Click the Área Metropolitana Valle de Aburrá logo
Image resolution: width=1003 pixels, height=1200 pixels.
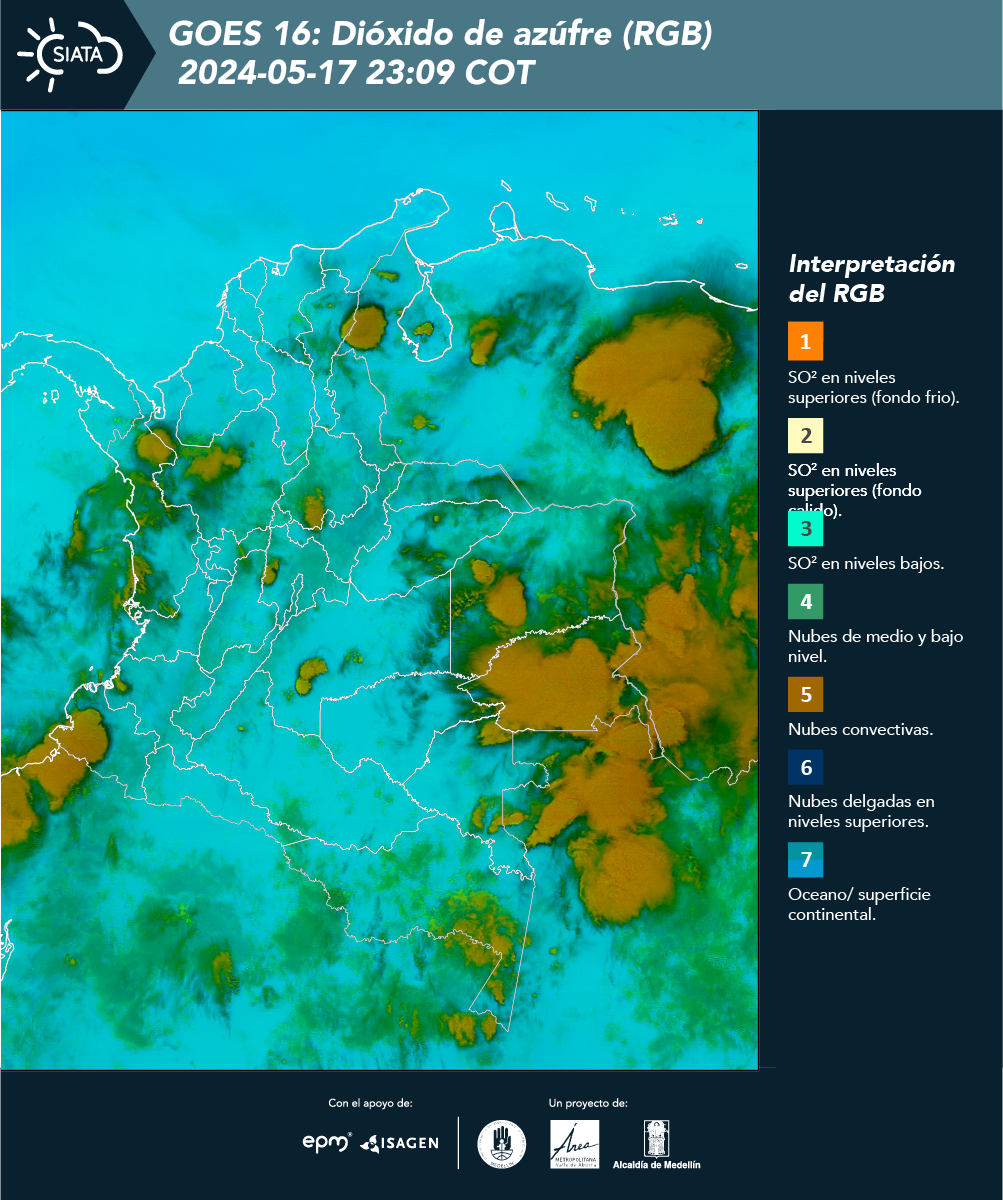click(575, 1144)
